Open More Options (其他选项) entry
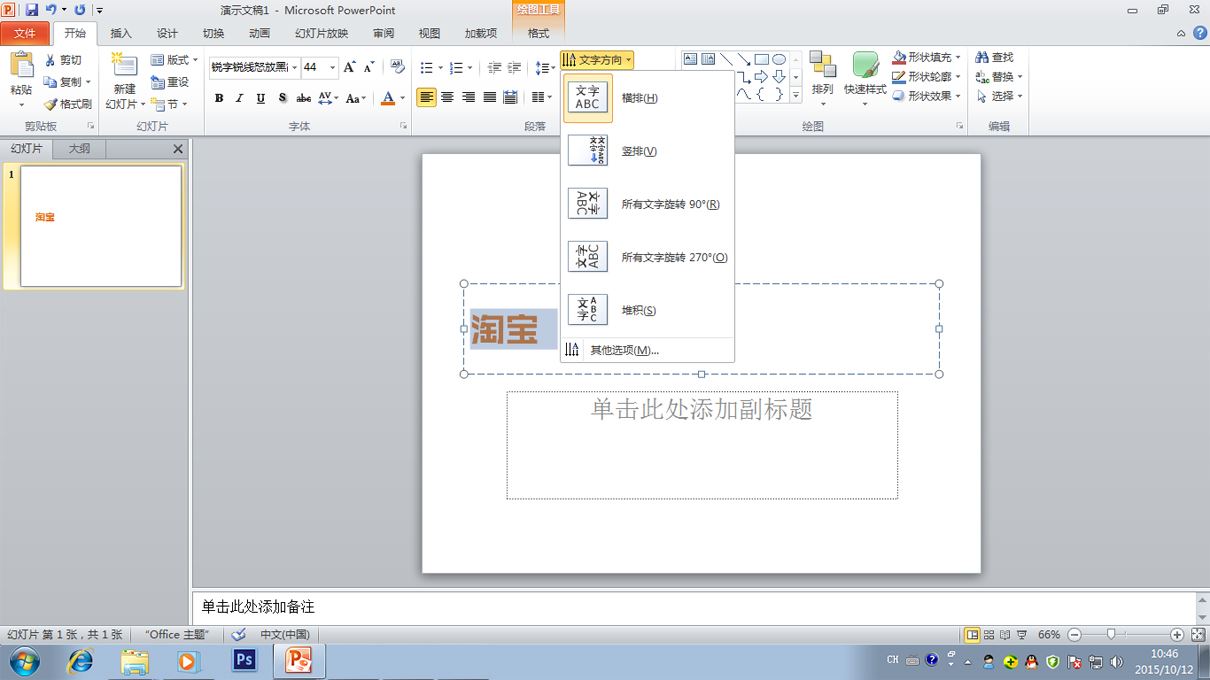 pos(648,350)
